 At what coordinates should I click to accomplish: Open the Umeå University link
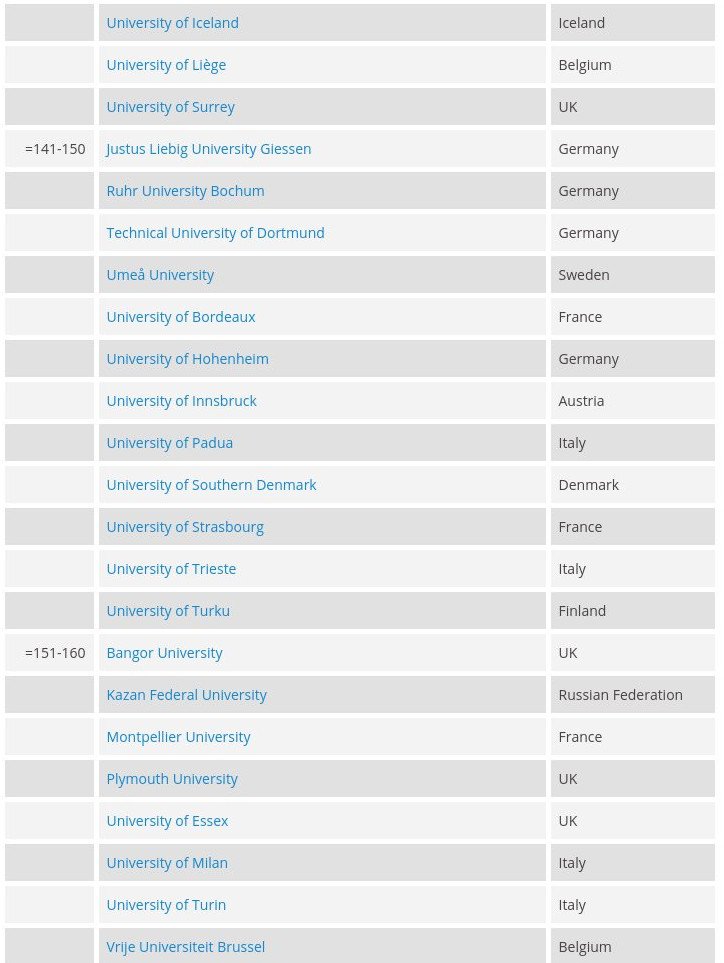click(x=160, y=275)
